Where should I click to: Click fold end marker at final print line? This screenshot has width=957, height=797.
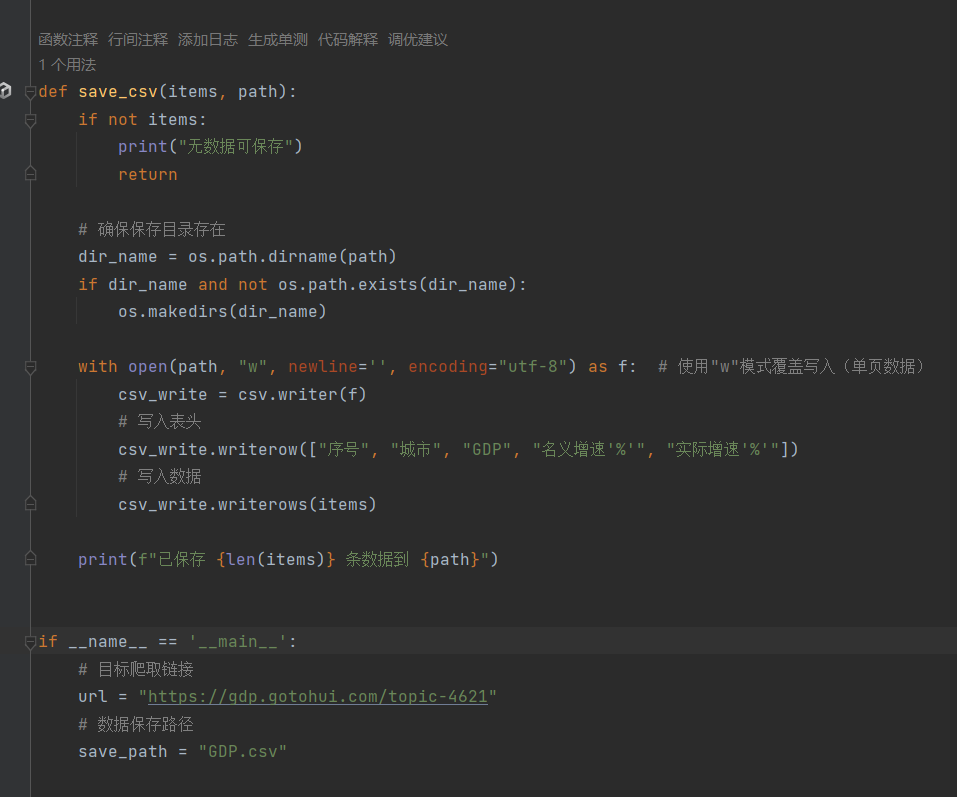pyautogui.click(x=31, y=559)
